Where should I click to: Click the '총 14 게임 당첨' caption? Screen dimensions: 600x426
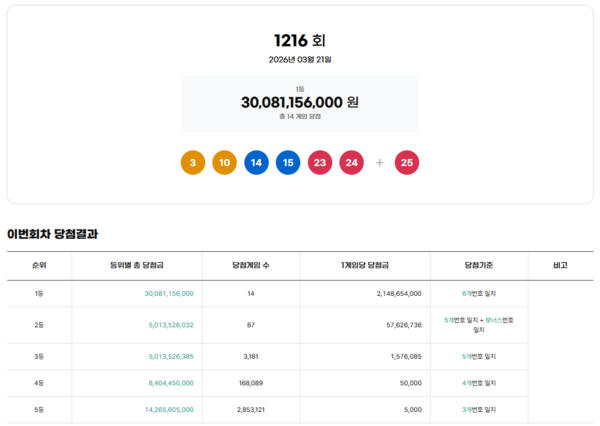(300, 116)
